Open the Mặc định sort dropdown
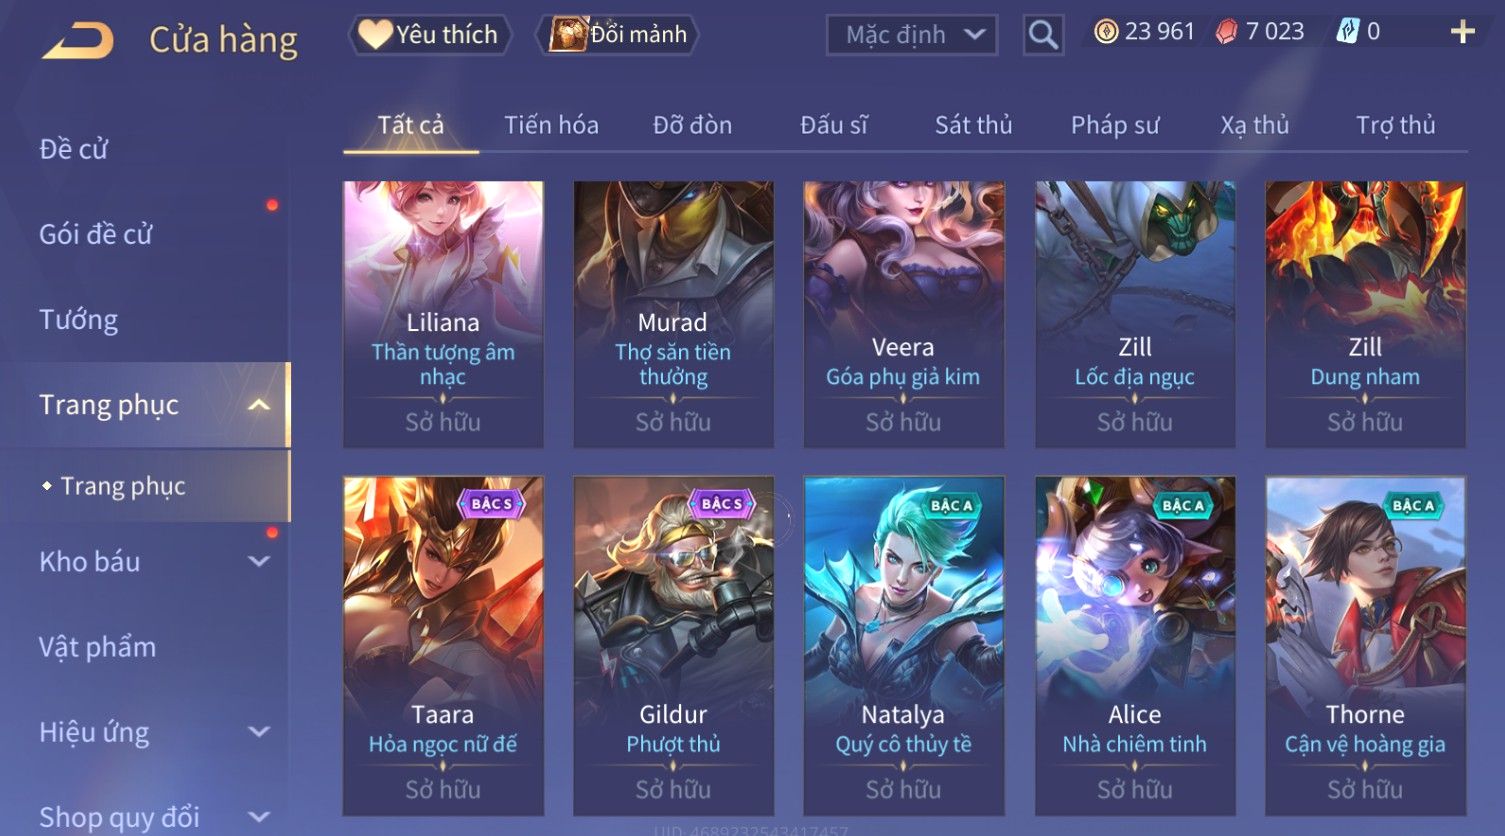Screen dimensions: 1505x836 (912, 35)
